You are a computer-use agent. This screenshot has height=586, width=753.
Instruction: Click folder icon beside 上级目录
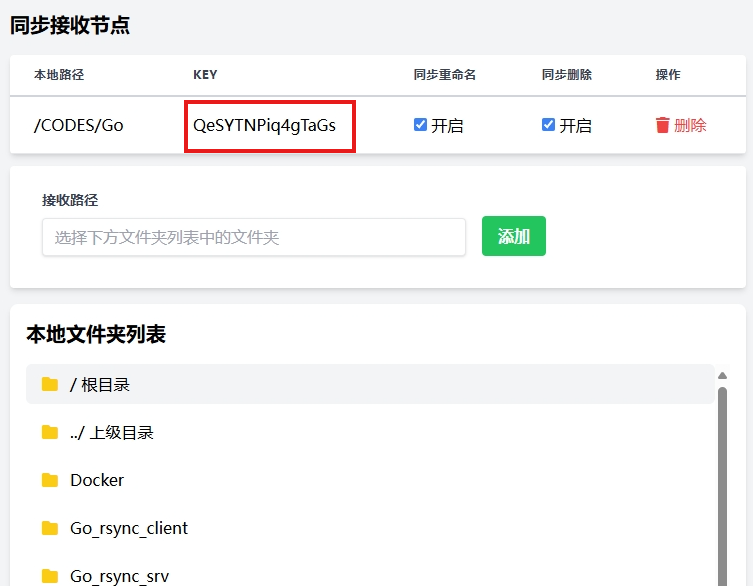(x=50, y=432)
